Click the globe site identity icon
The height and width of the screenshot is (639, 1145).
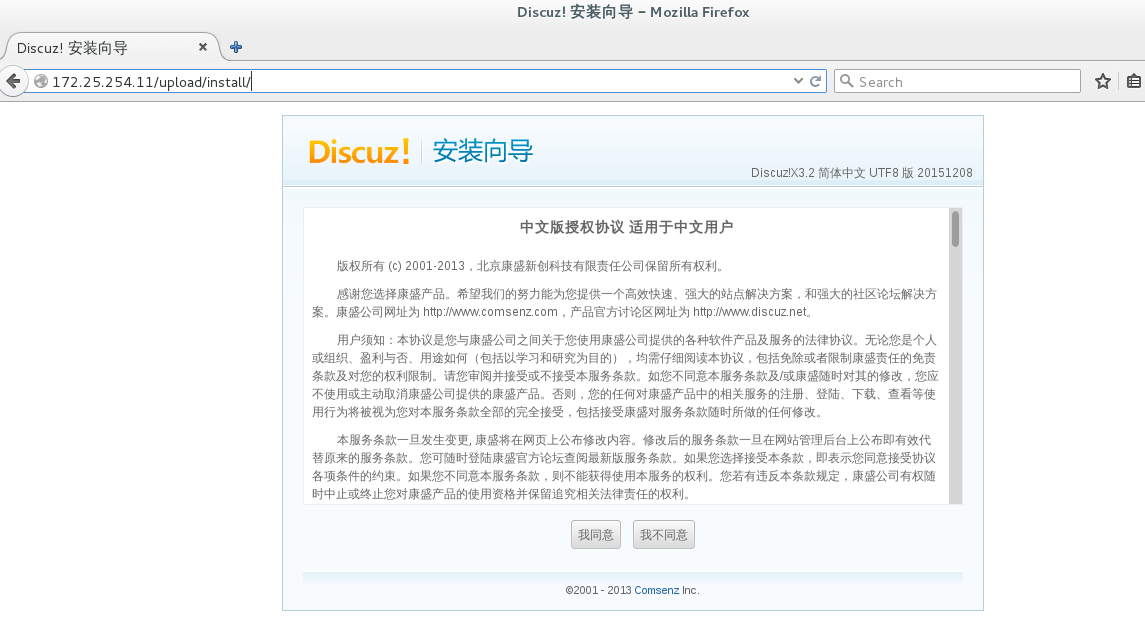coord(41,81)
